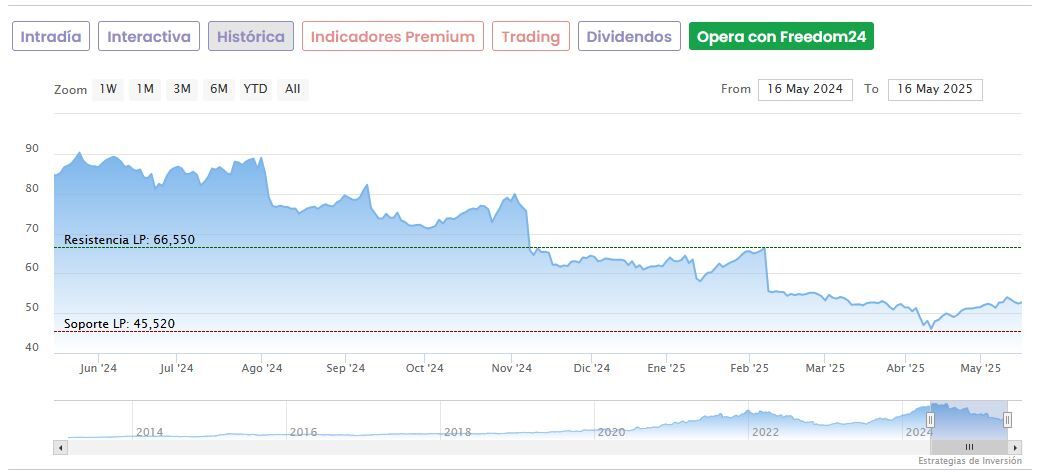The height and width of the screenshot is (476, 1040).
Task: Zoom the chart to YTD
Action: pyautogui.click(x=256, y=89)
